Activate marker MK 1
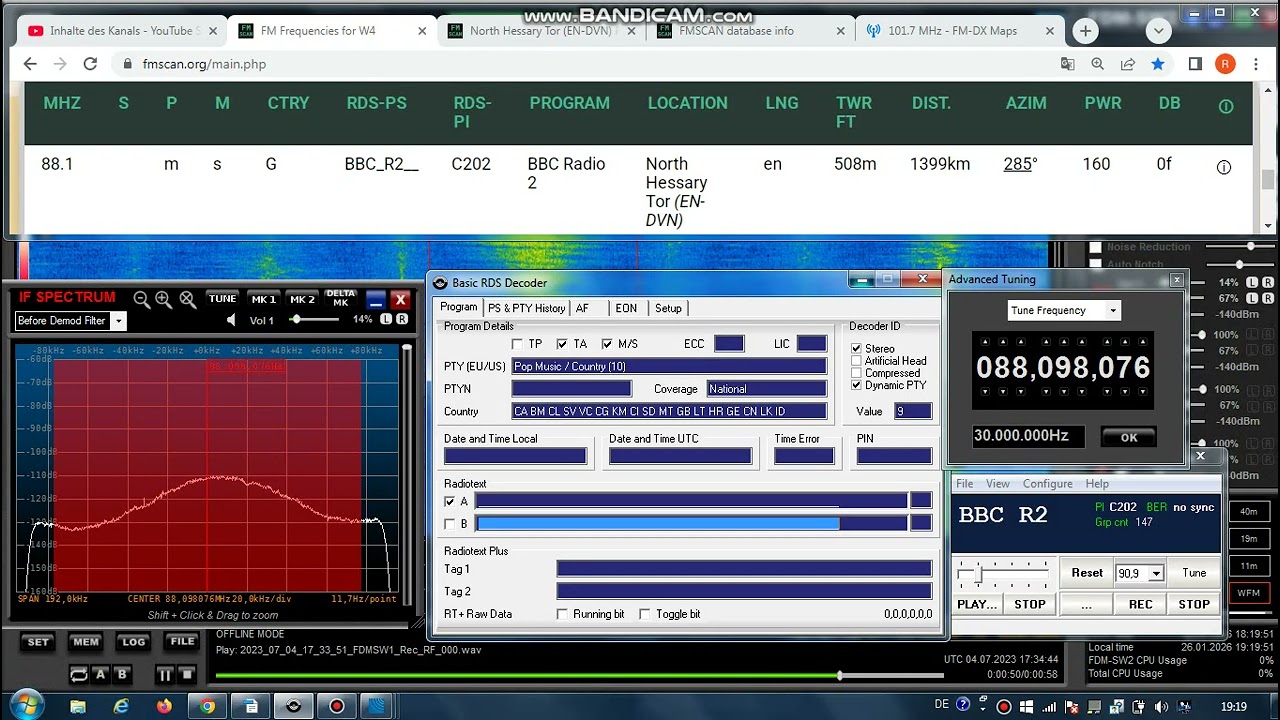The width and height of the screenshot is (1280, 720). 263,299
